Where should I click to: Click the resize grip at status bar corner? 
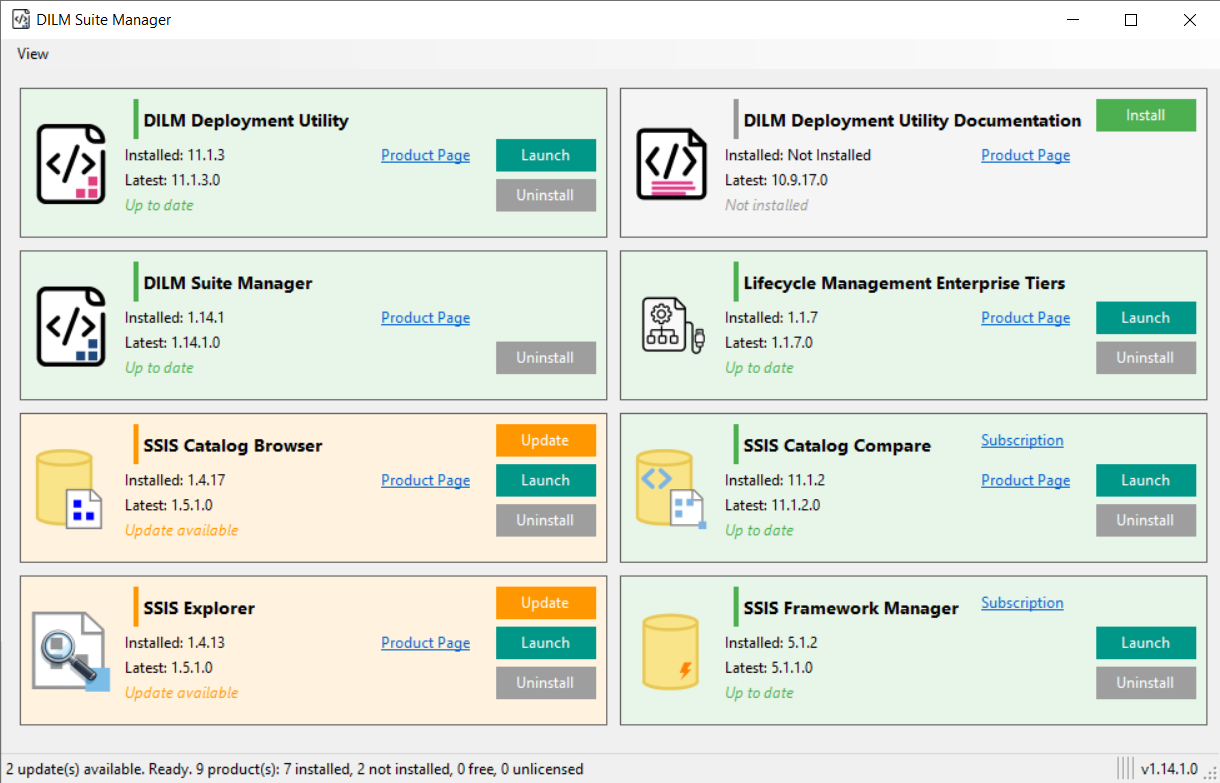click(x=1210, y=773)
